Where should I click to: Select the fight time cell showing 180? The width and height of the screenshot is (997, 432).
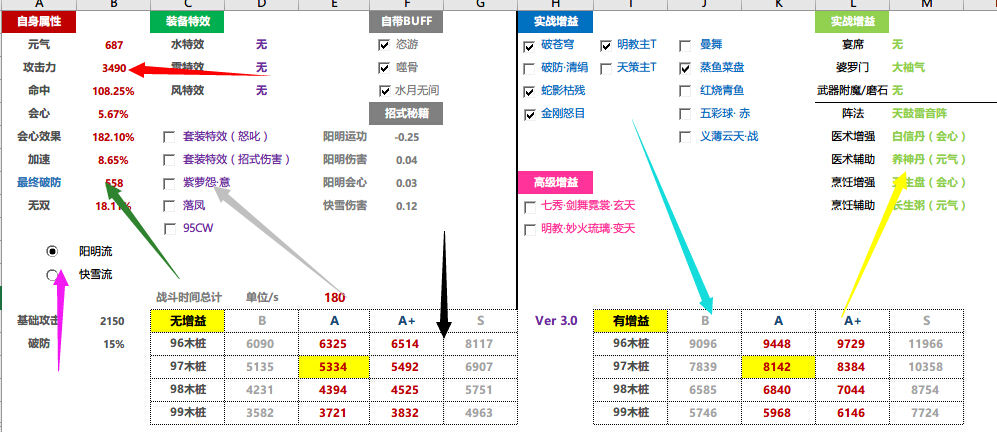334,297
